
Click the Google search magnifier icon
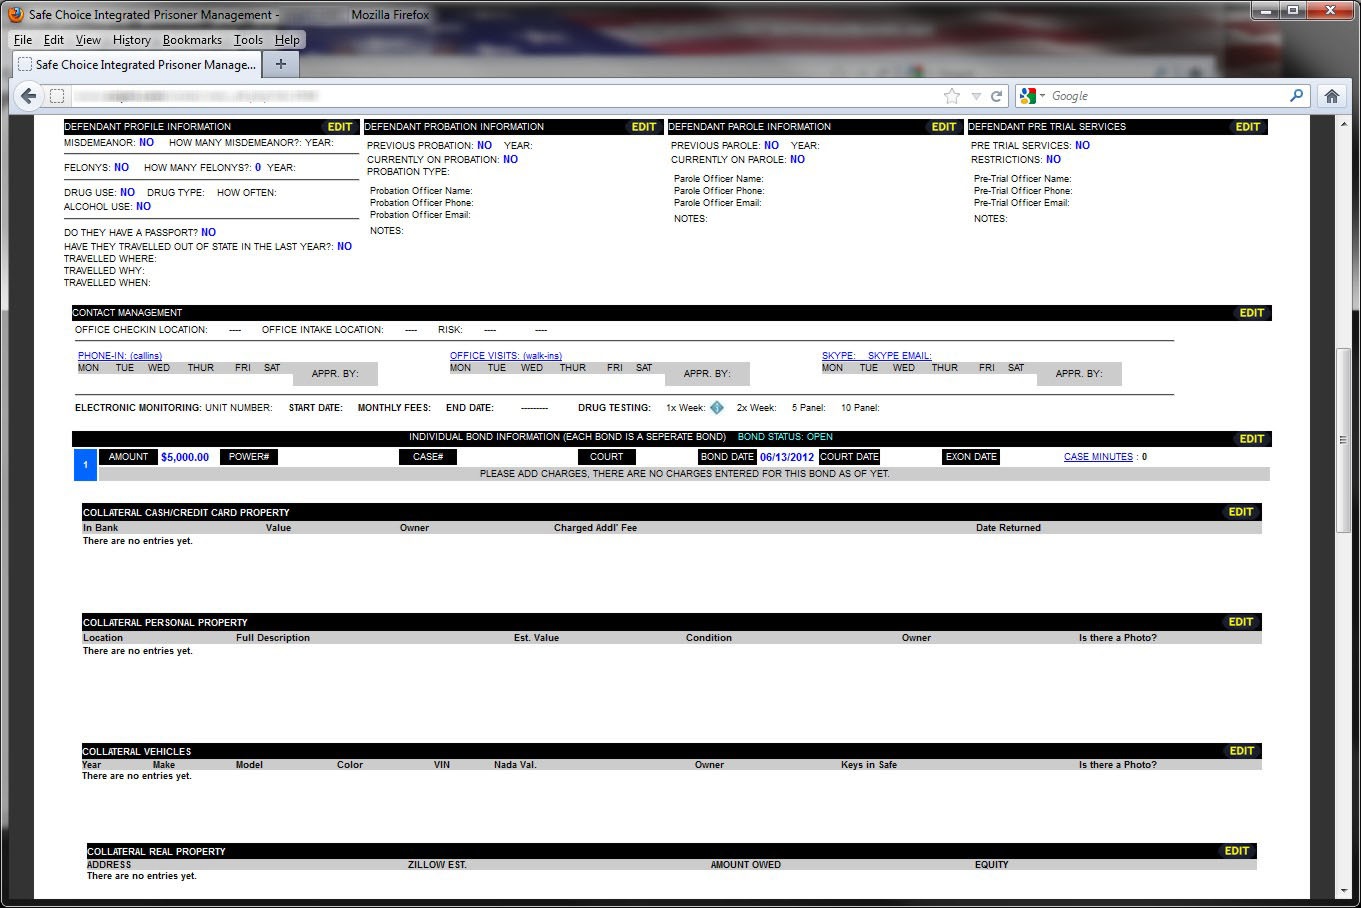(x=1297, y=96)
